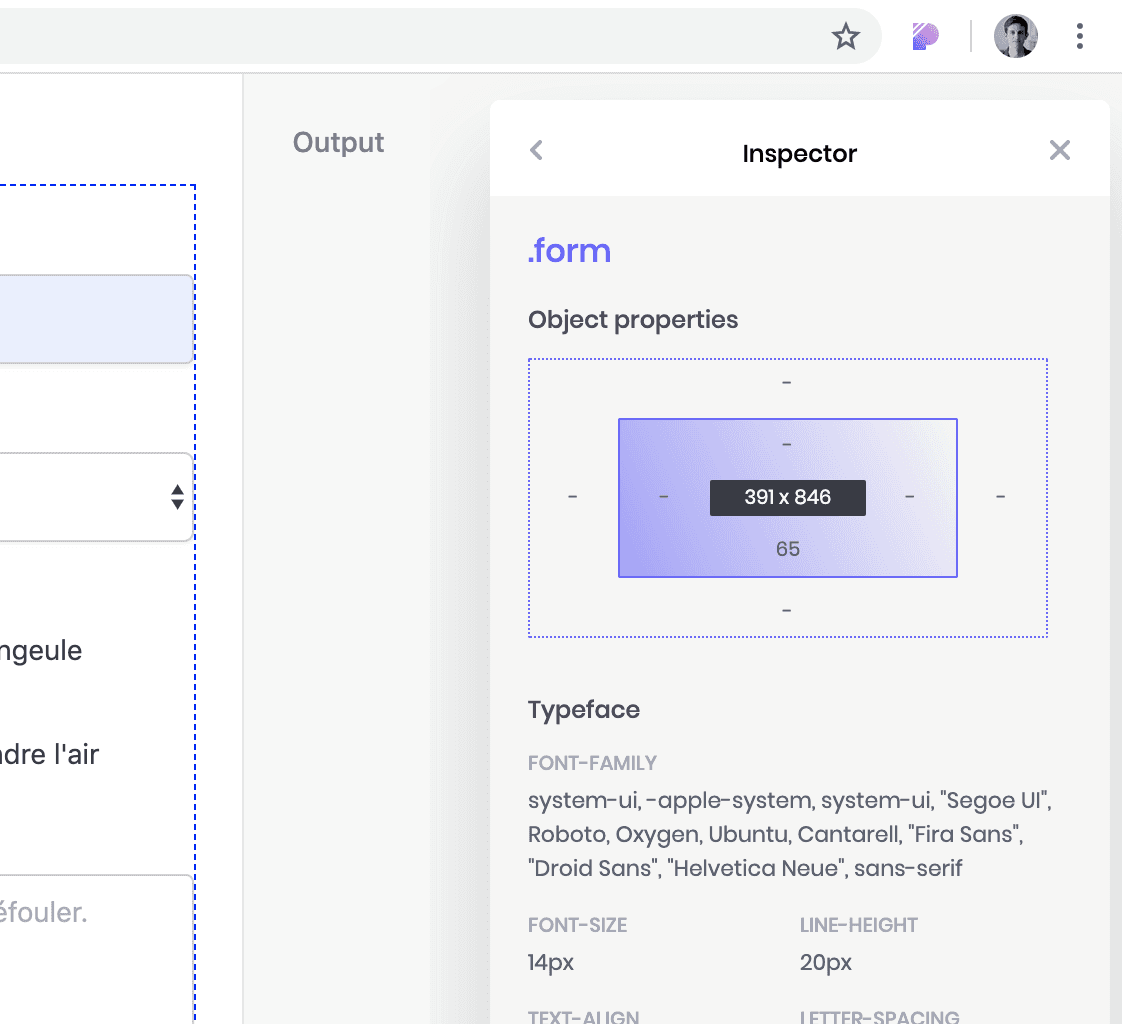Click the 65 padding-bottom value
Image resolution: width=1122 pixels, height=1024 pixels.
[x=787, y=549]
